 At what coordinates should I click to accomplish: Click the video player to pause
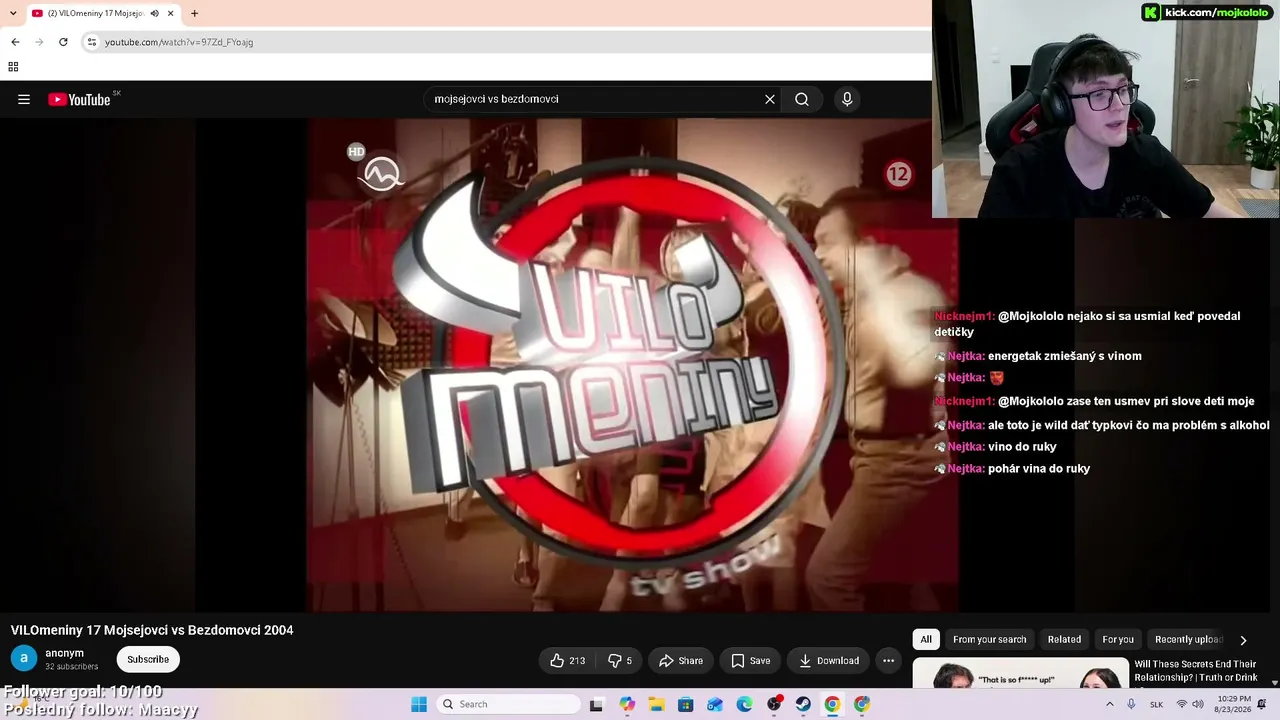point(632,365)
